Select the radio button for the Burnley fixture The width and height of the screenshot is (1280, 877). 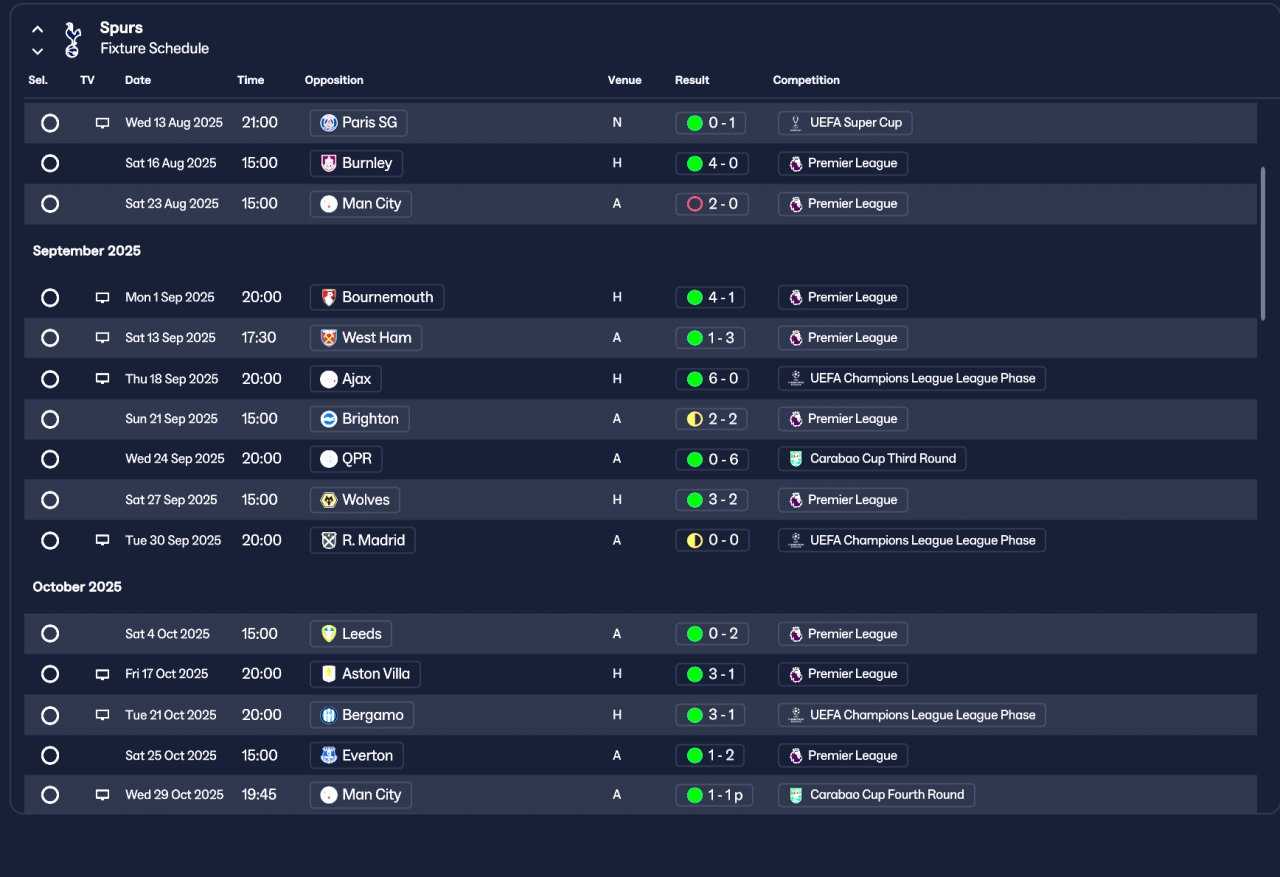click(50, 163)
